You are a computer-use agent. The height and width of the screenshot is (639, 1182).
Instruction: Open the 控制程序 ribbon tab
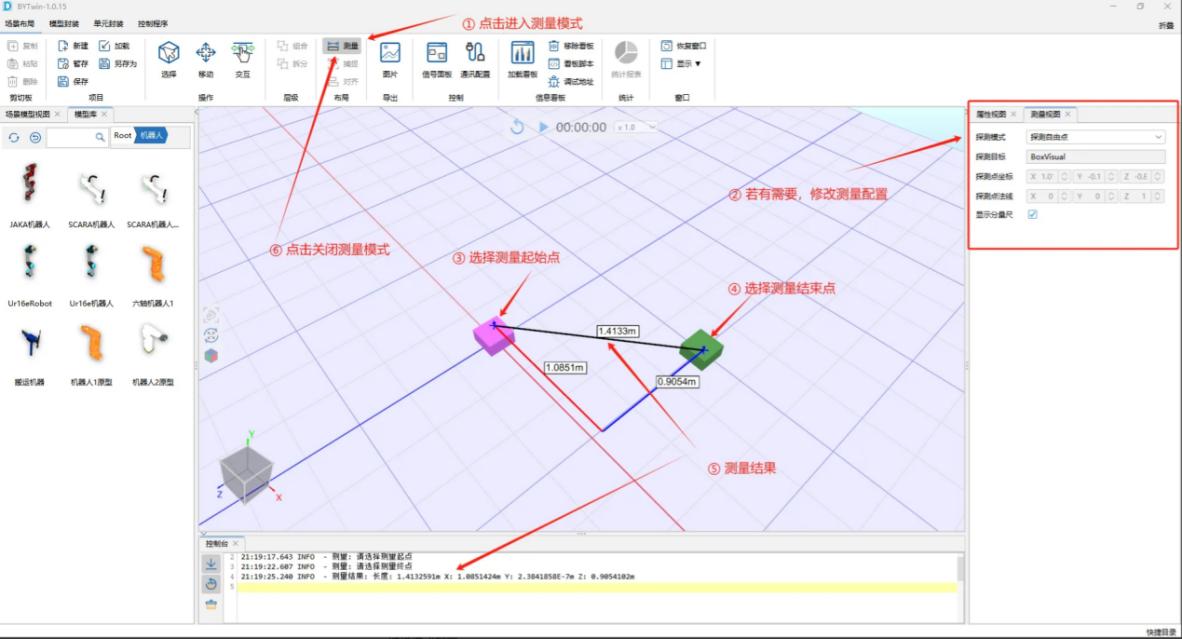pyautogui.click(x=152, y=23)
